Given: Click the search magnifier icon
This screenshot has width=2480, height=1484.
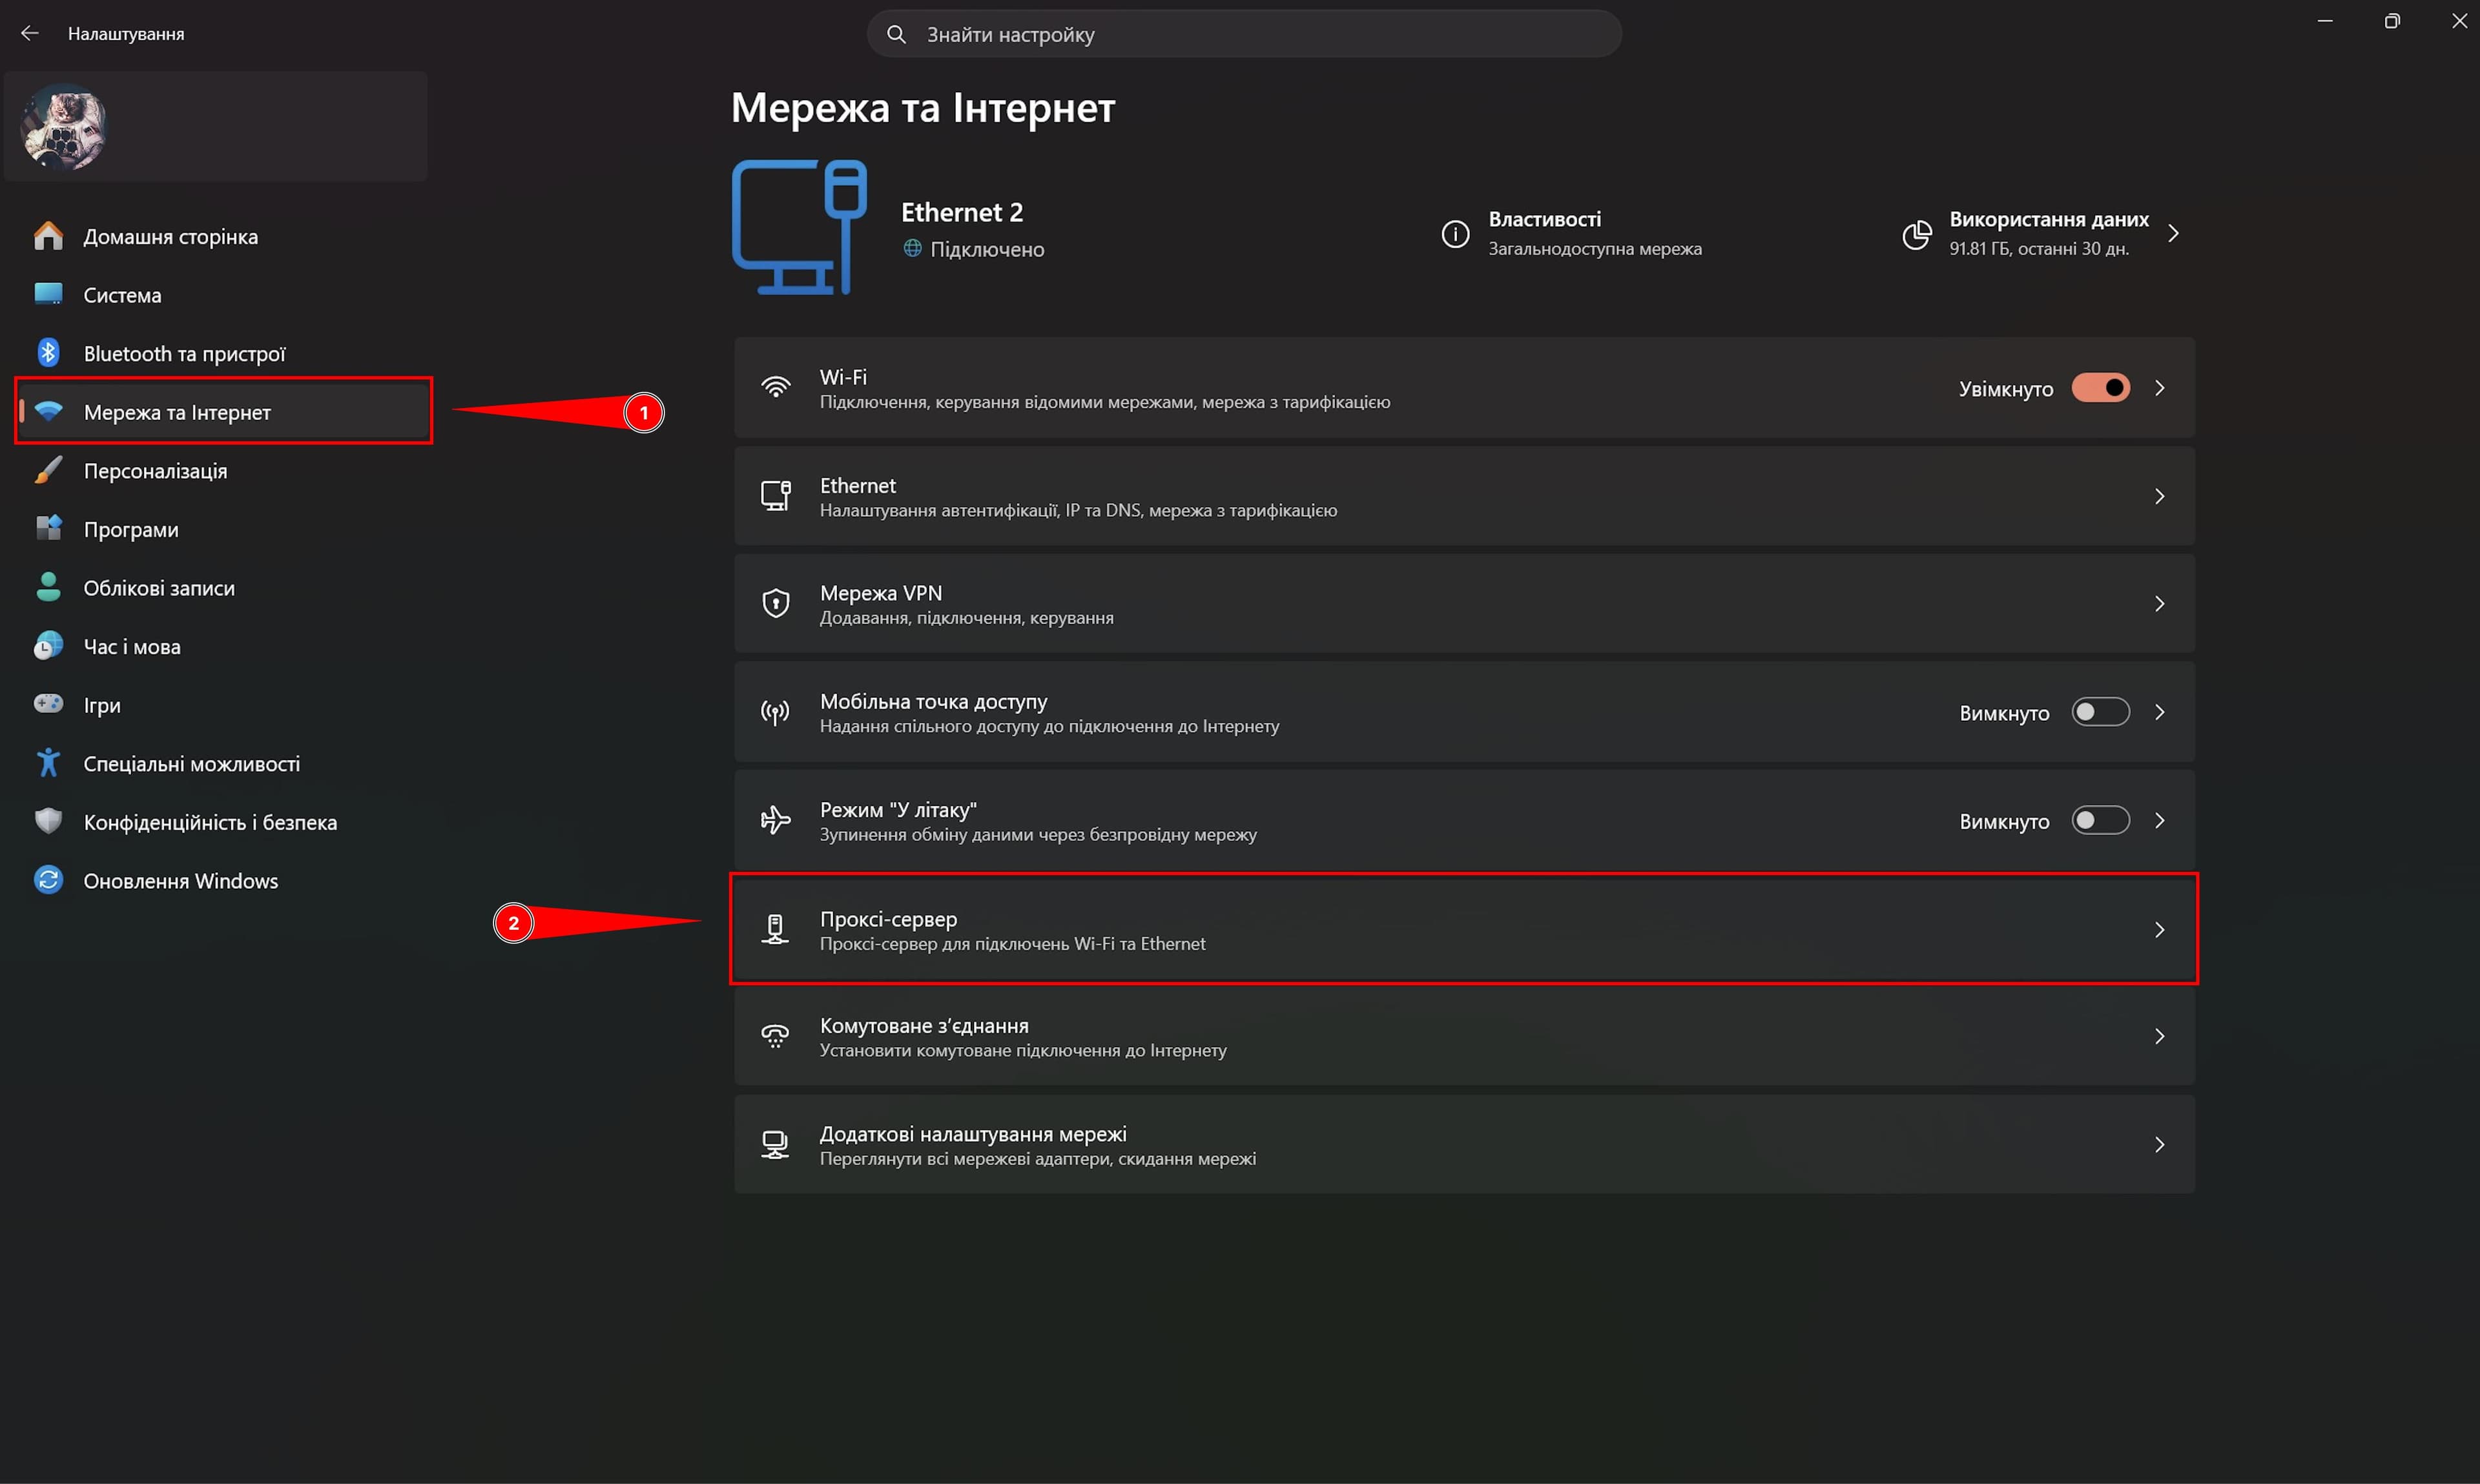Looking at the screenshot, I should click(896, 34).
